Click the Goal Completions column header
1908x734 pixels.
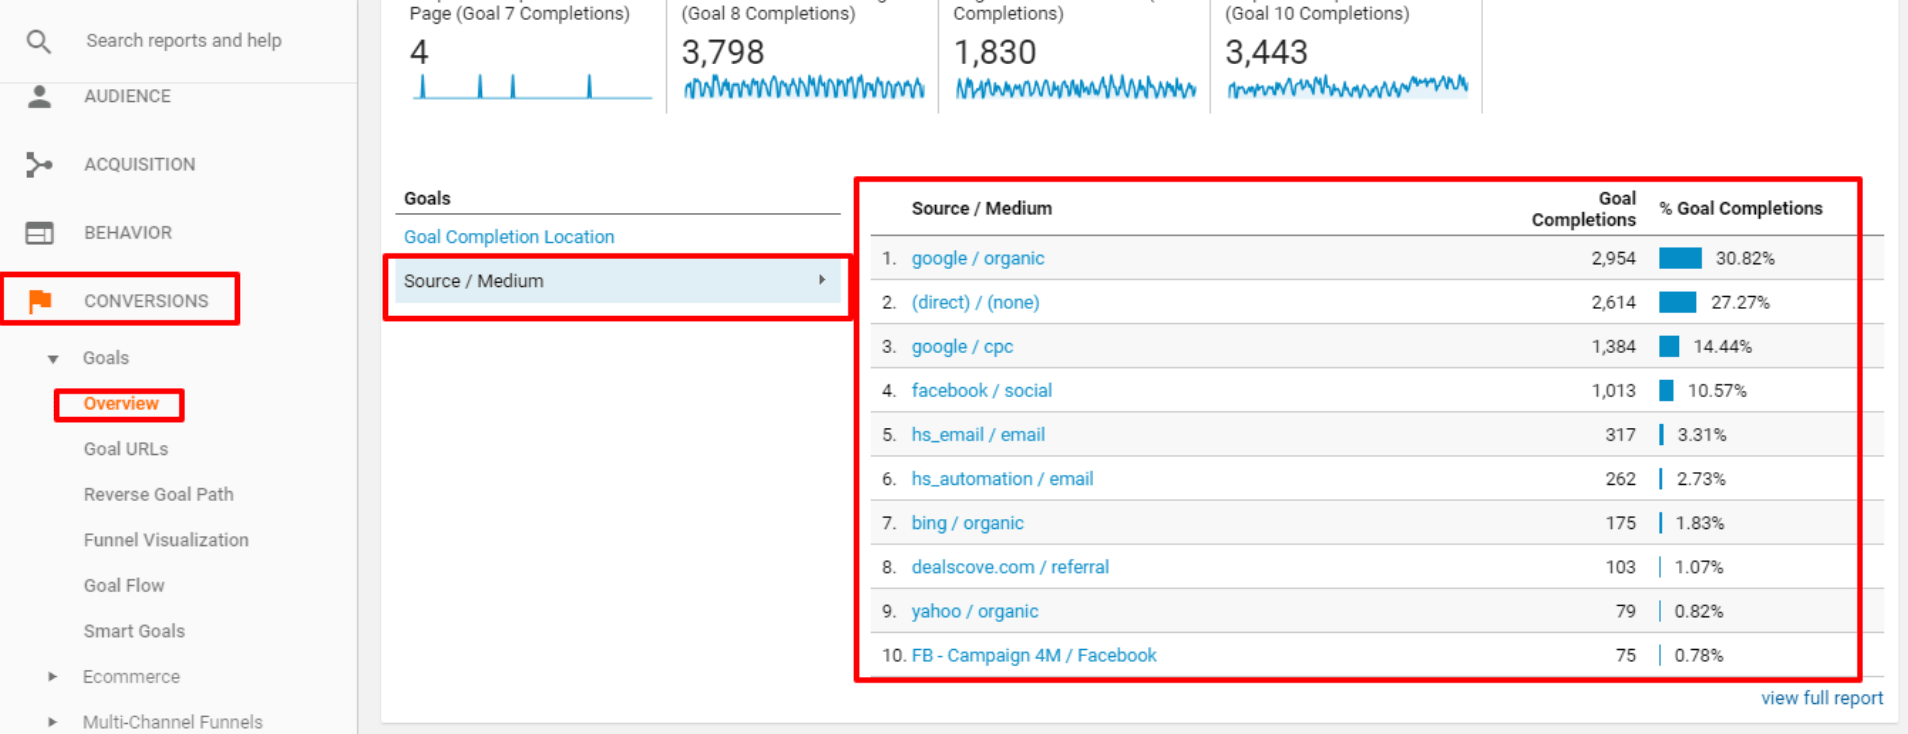coord(1584,209)
